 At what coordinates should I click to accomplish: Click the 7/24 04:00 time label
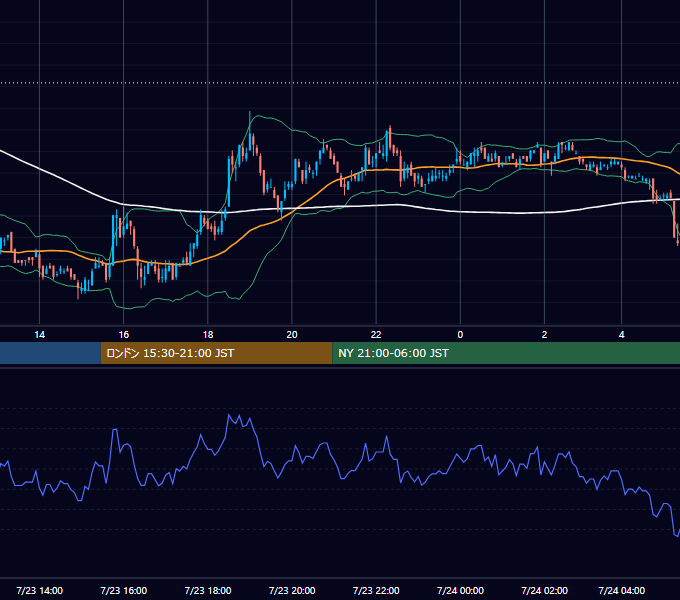(621, 590)
